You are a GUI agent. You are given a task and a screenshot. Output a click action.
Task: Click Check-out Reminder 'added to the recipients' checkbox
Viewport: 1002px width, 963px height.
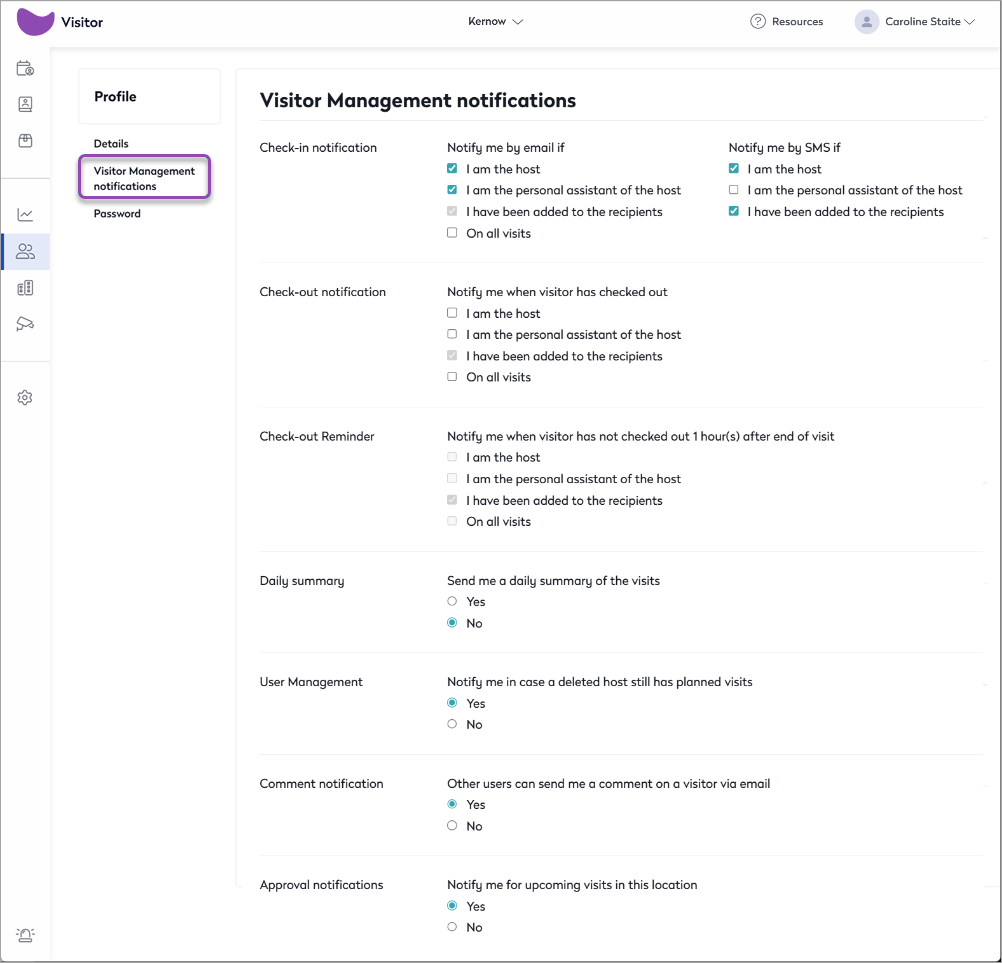(452, 499)
